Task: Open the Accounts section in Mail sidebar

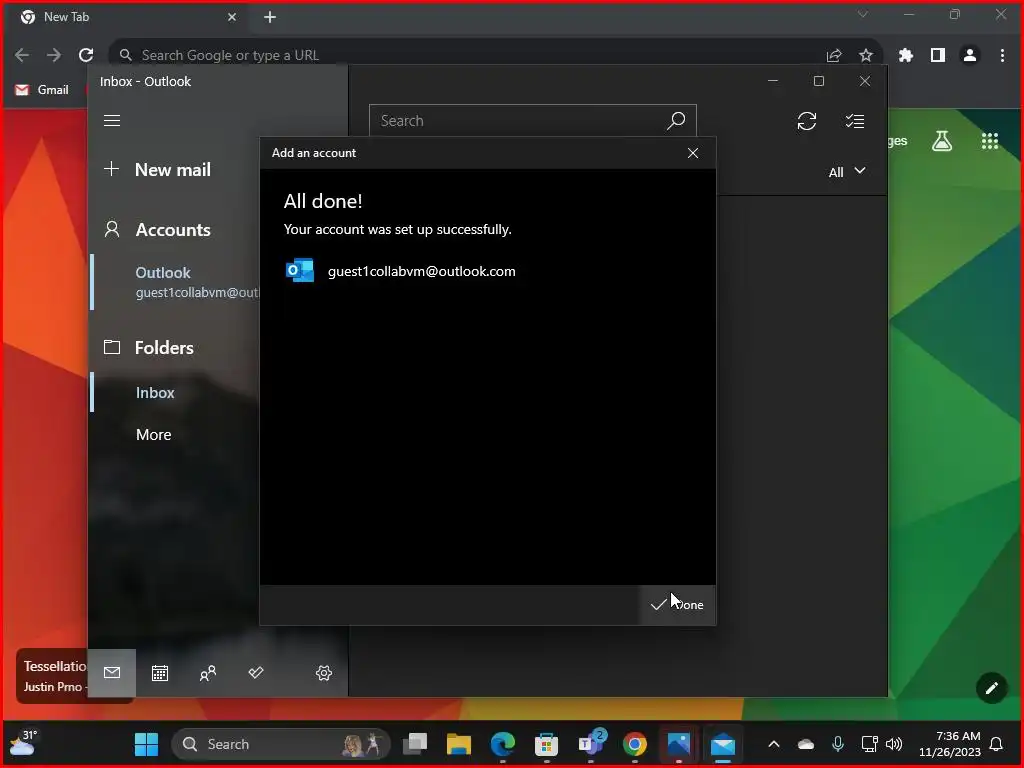Action: tap(157, 230)
